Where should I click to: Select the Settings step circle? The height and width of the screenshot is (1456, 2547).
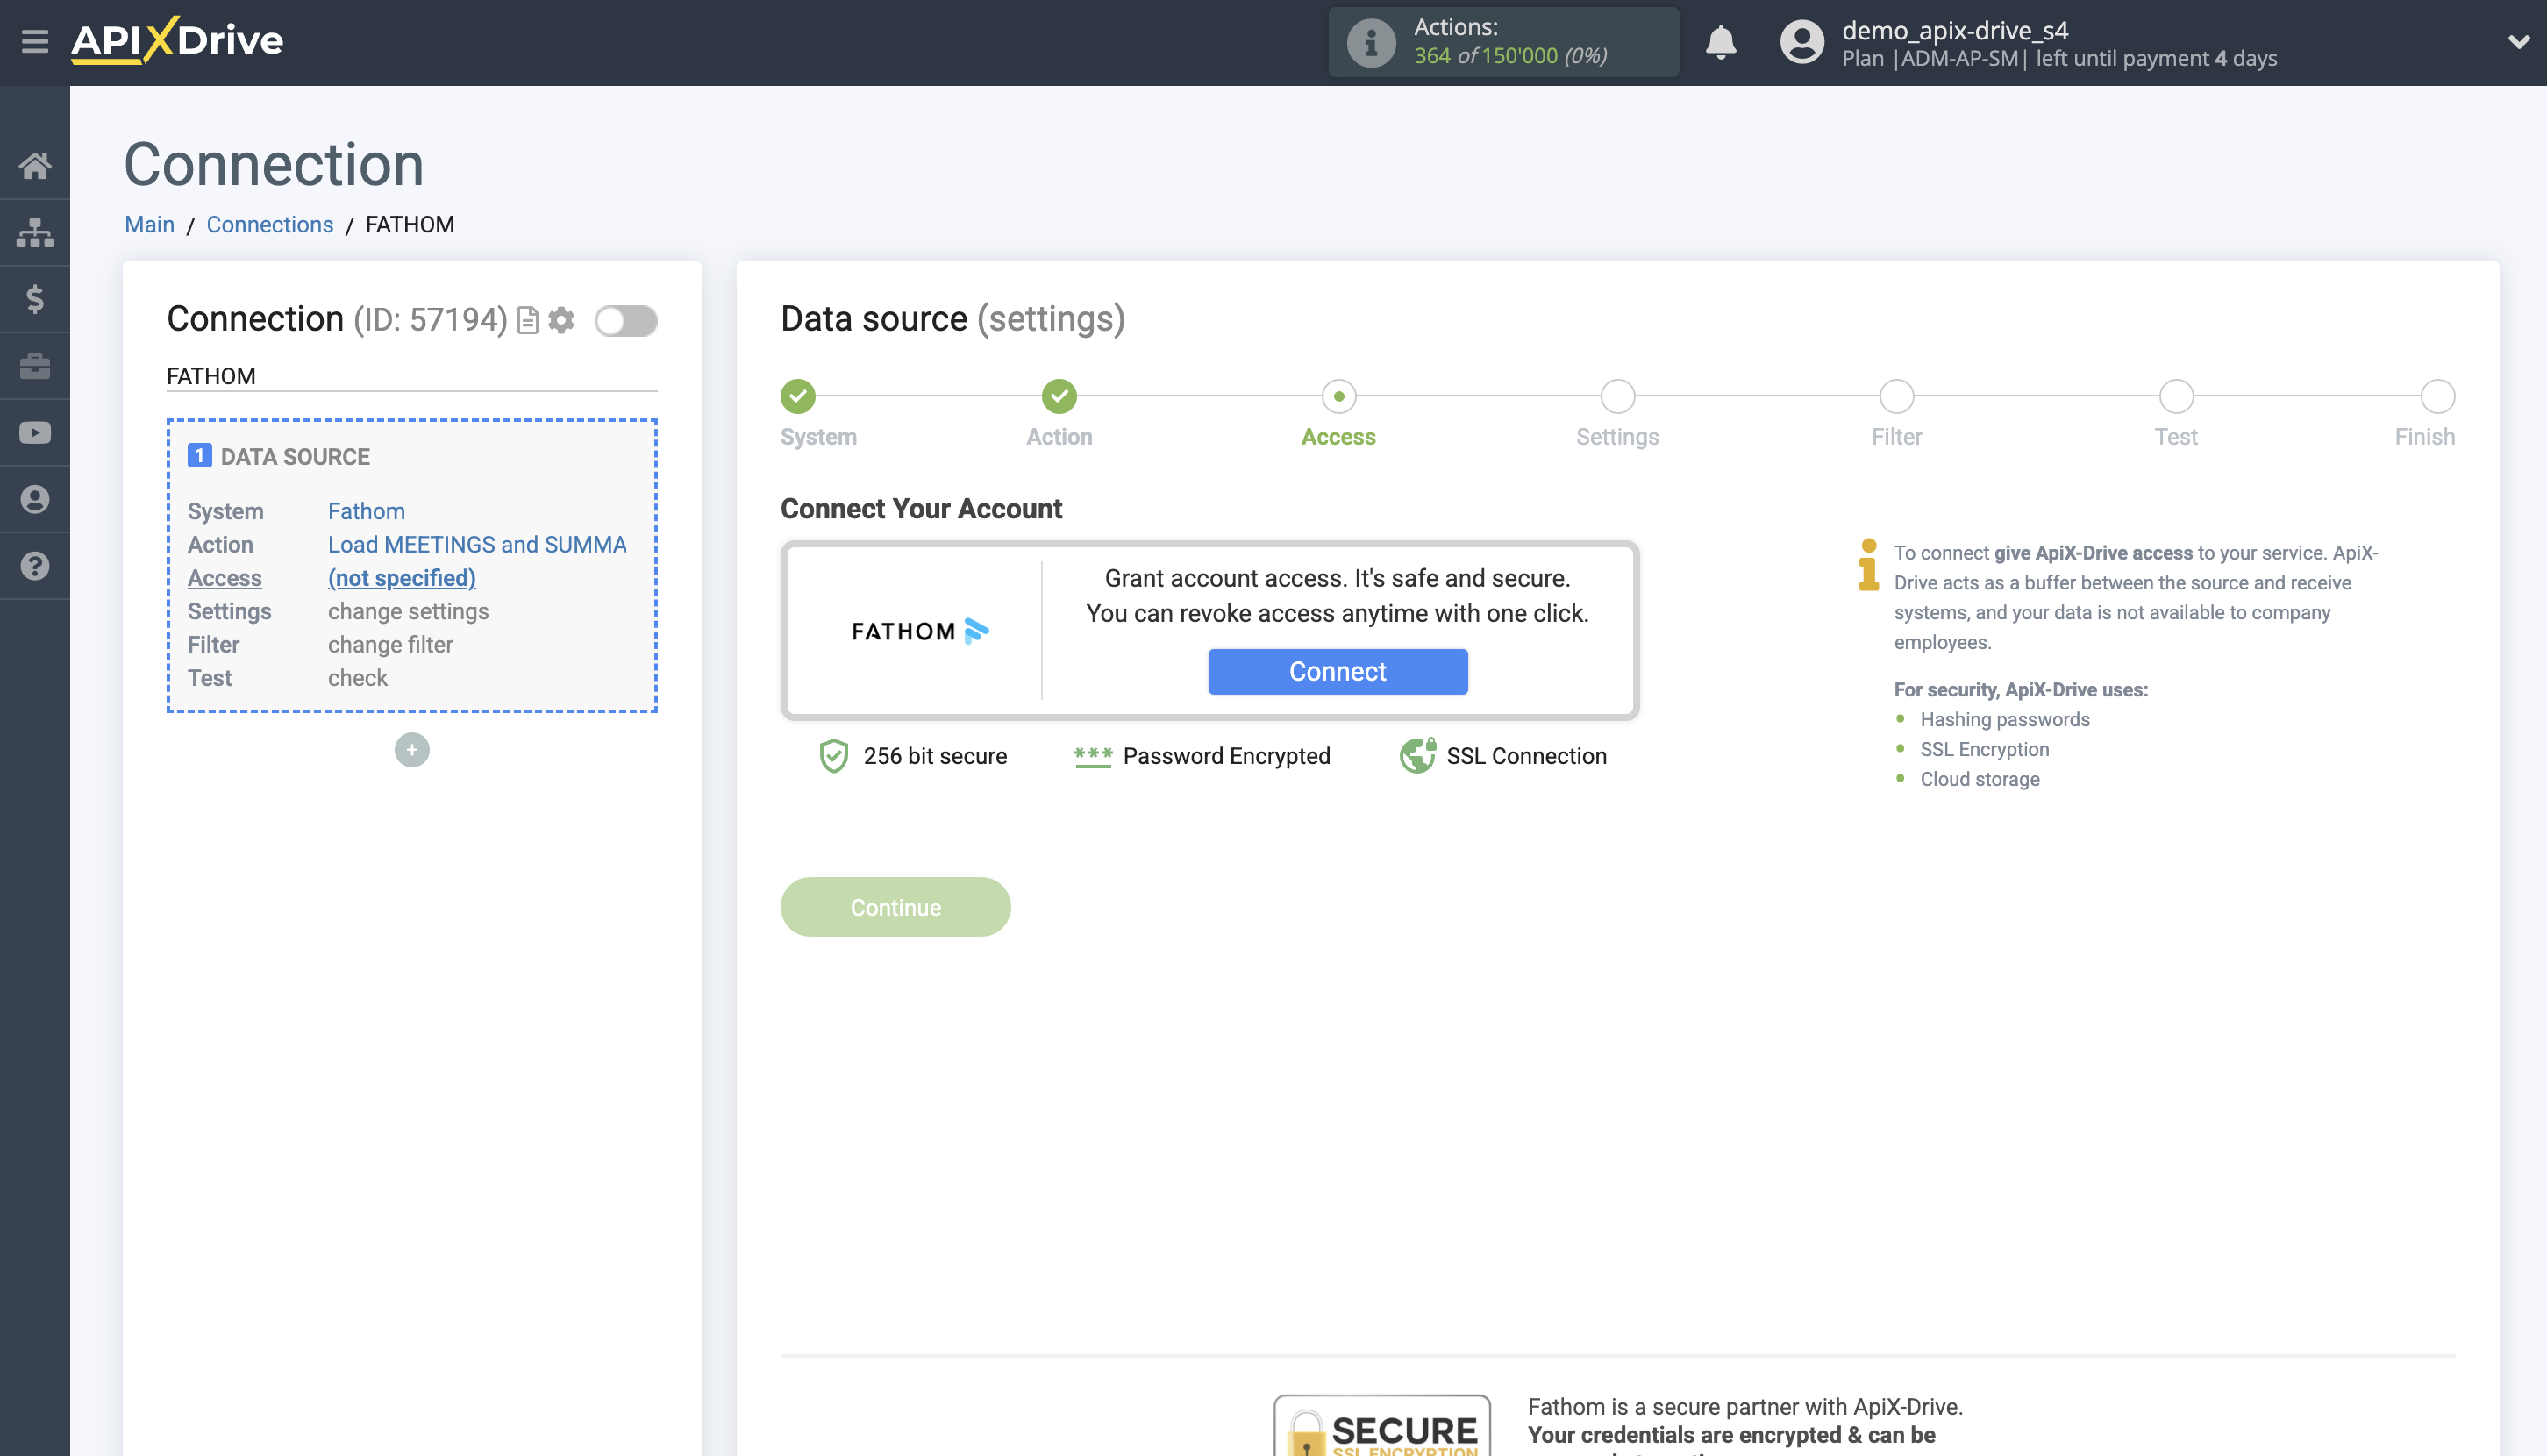click(1616, 396)
